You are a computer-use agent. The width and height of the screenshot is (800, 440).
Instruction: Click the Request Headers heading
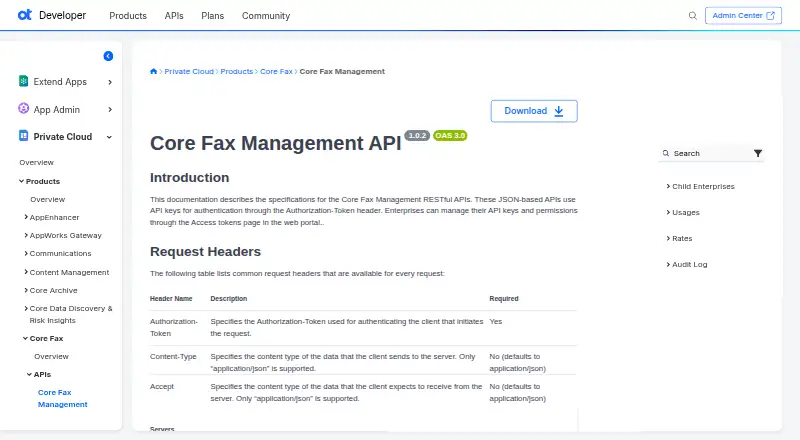pos(205,252)
